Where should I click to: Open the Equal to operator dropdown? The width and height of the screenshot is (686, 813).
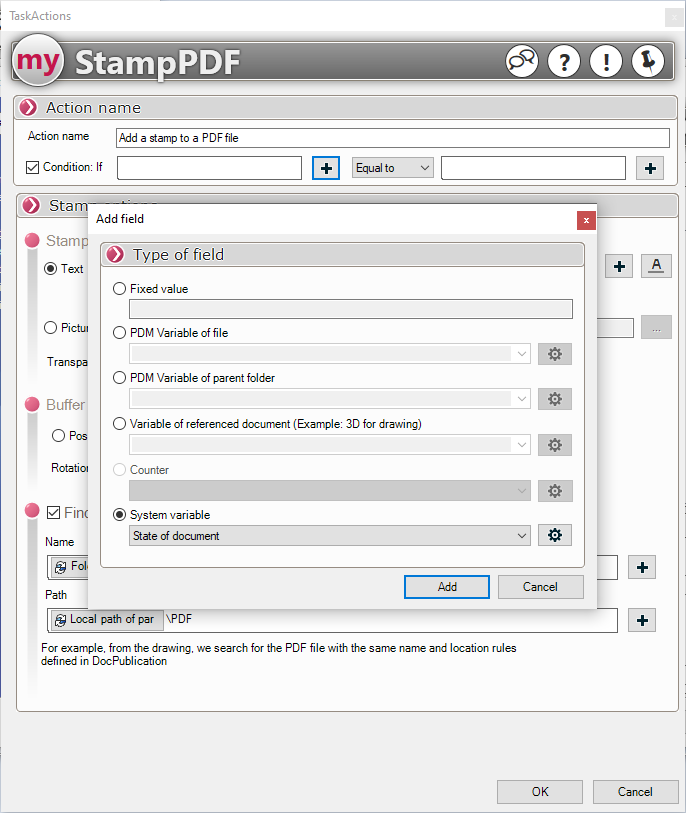pyautogui.click(x=393, y=168)
